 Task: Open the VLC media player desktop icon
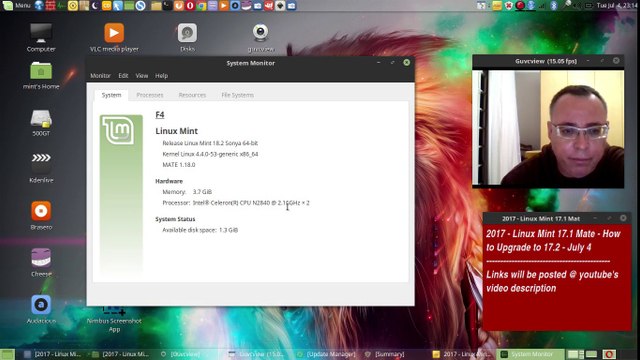114,37
